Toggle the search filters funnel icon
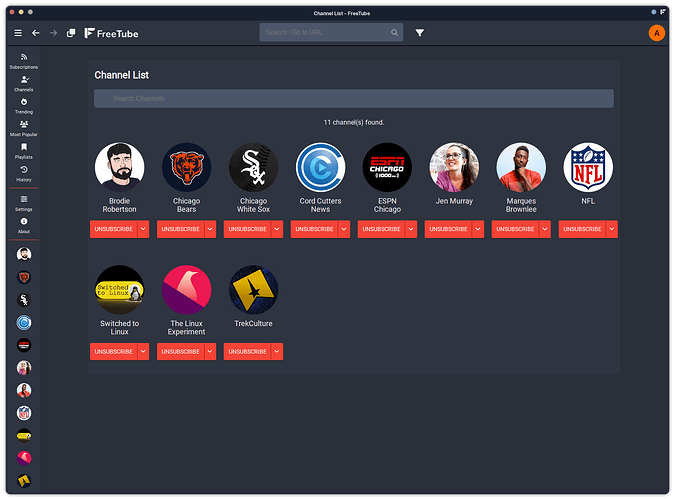 click(420, 33)
